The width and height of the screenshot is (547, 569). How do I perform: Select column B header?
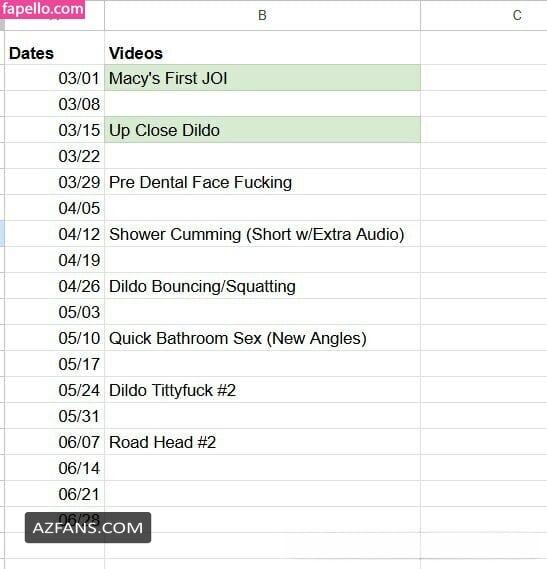pos(262,15)
